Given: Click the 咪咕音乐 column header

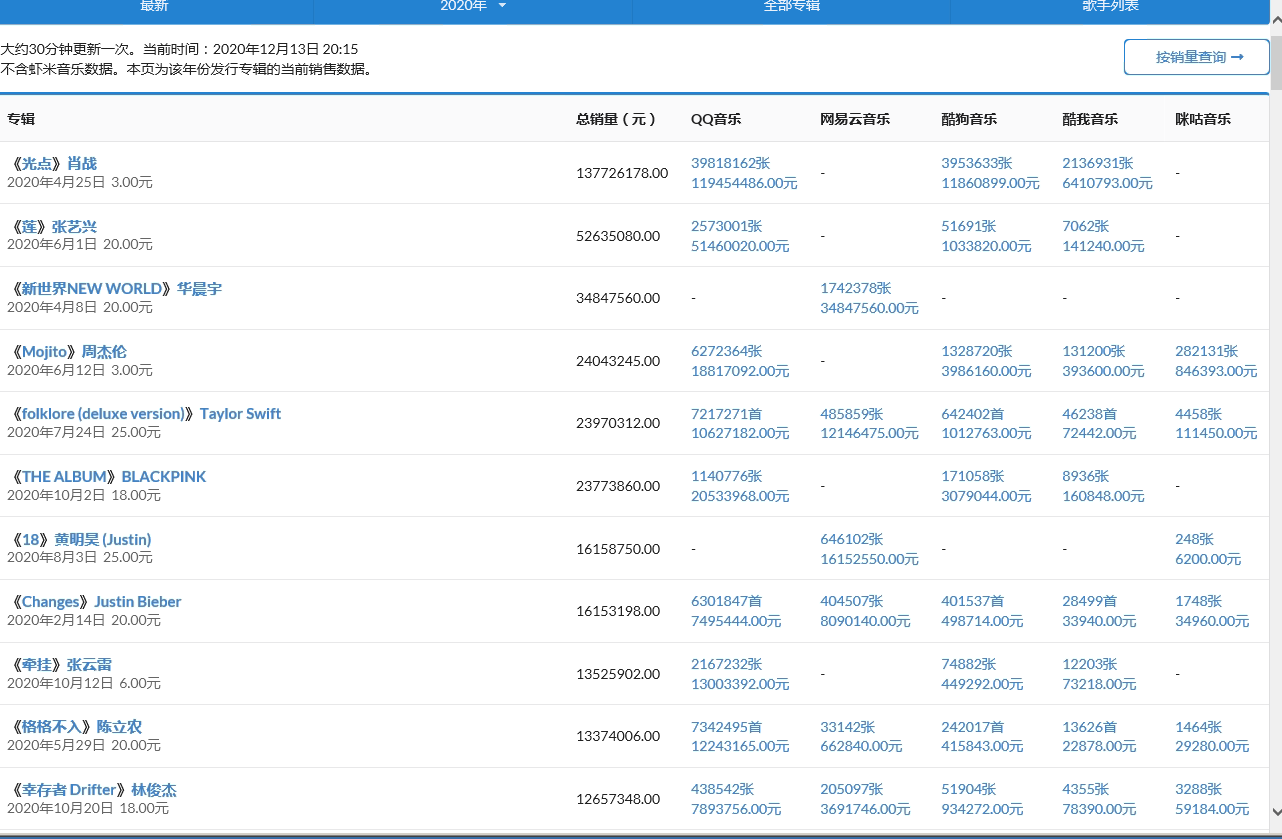Looking at the screenshot, I should click(x=1203, y=119).
